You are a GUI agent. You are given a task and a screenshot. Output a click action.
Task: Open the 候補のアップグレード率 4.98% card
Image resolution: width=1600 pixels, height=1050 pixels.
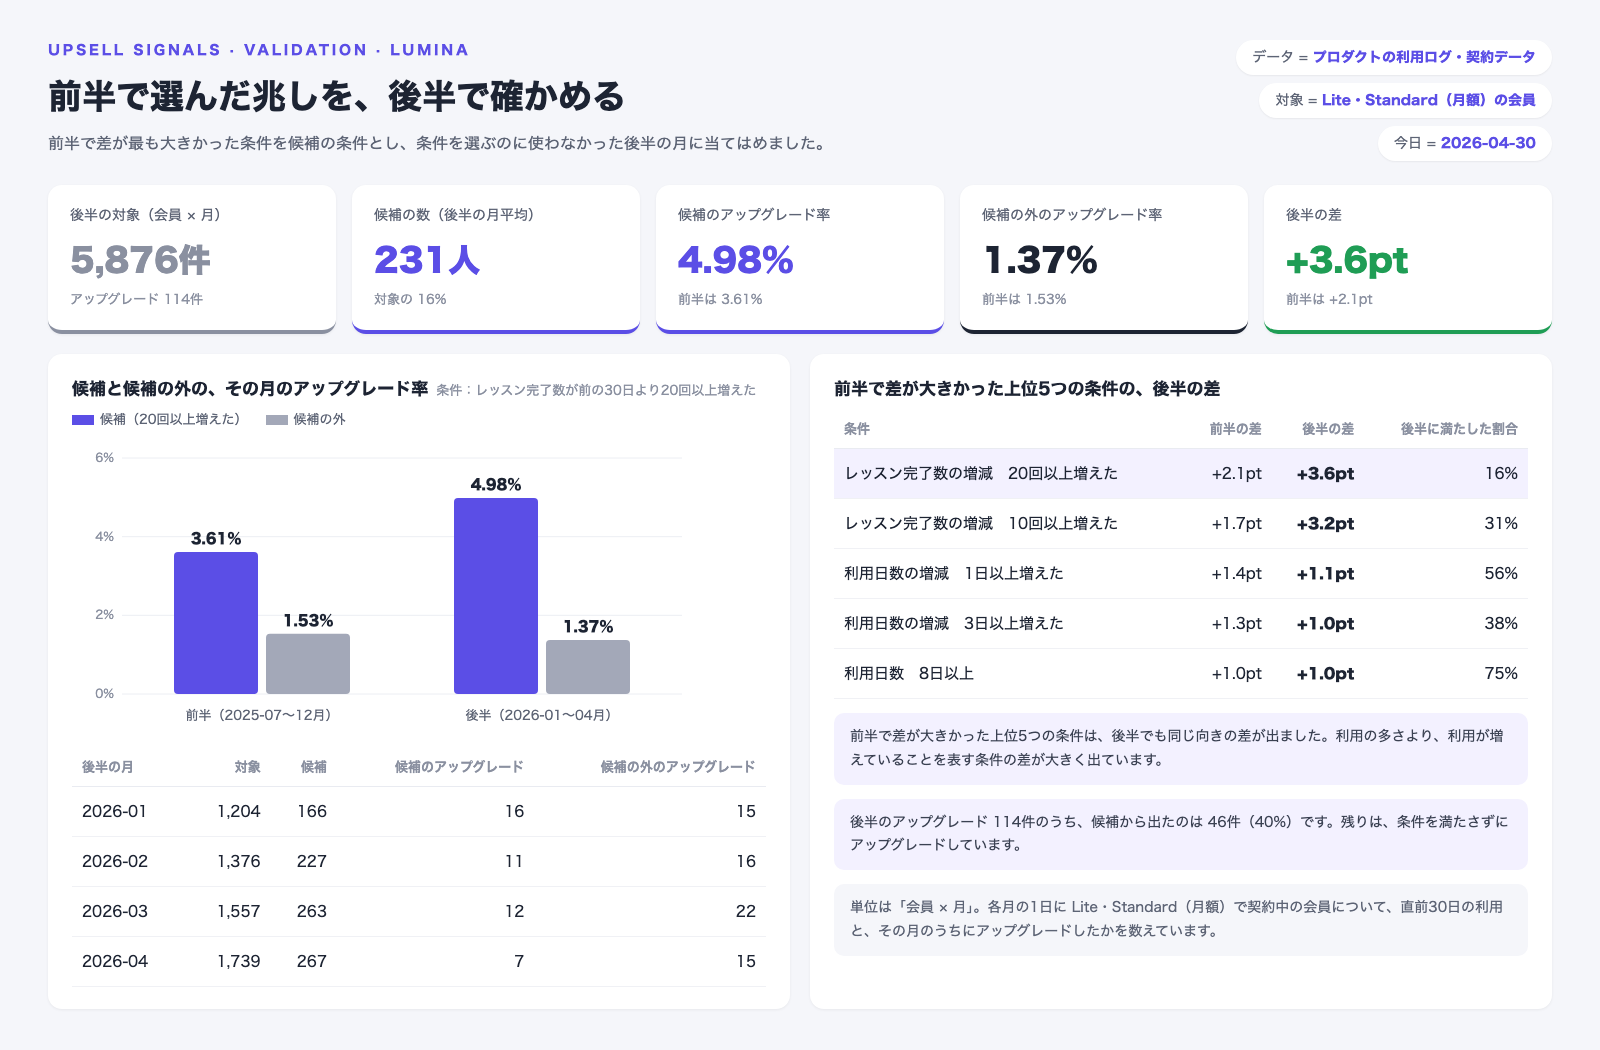[800, 259]
